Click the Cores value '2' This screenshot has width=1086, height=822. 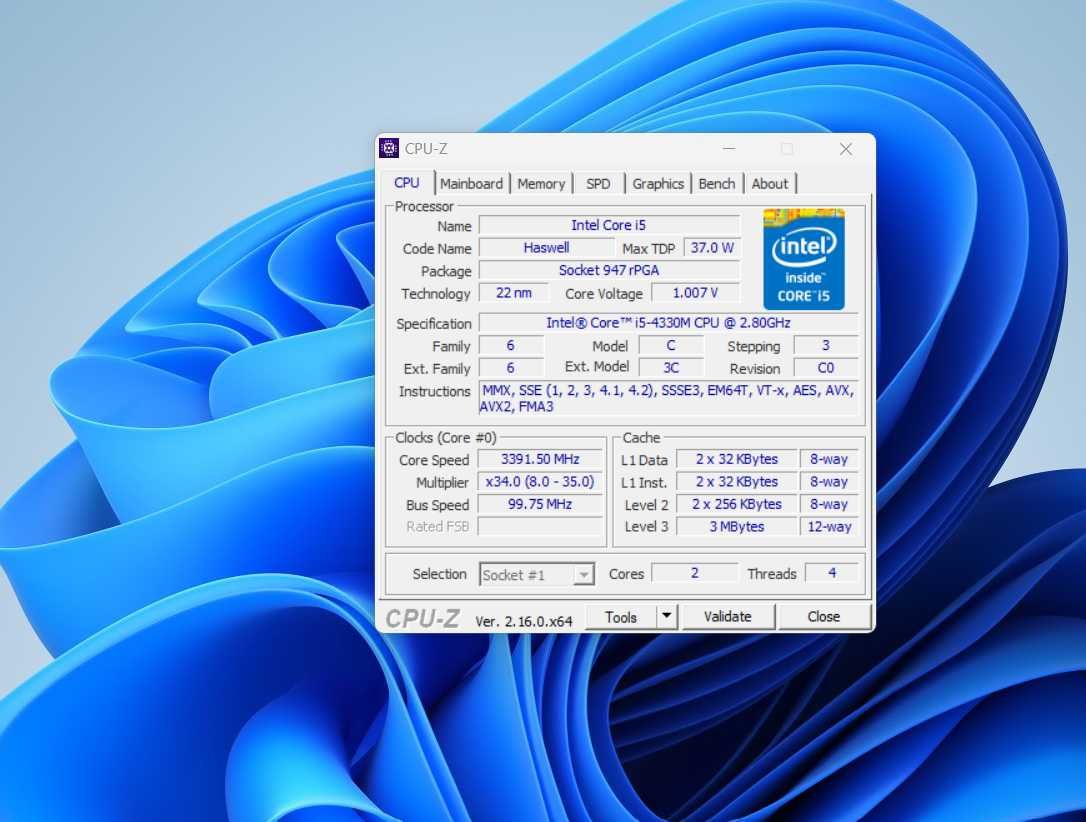click(x=695, y=573)
